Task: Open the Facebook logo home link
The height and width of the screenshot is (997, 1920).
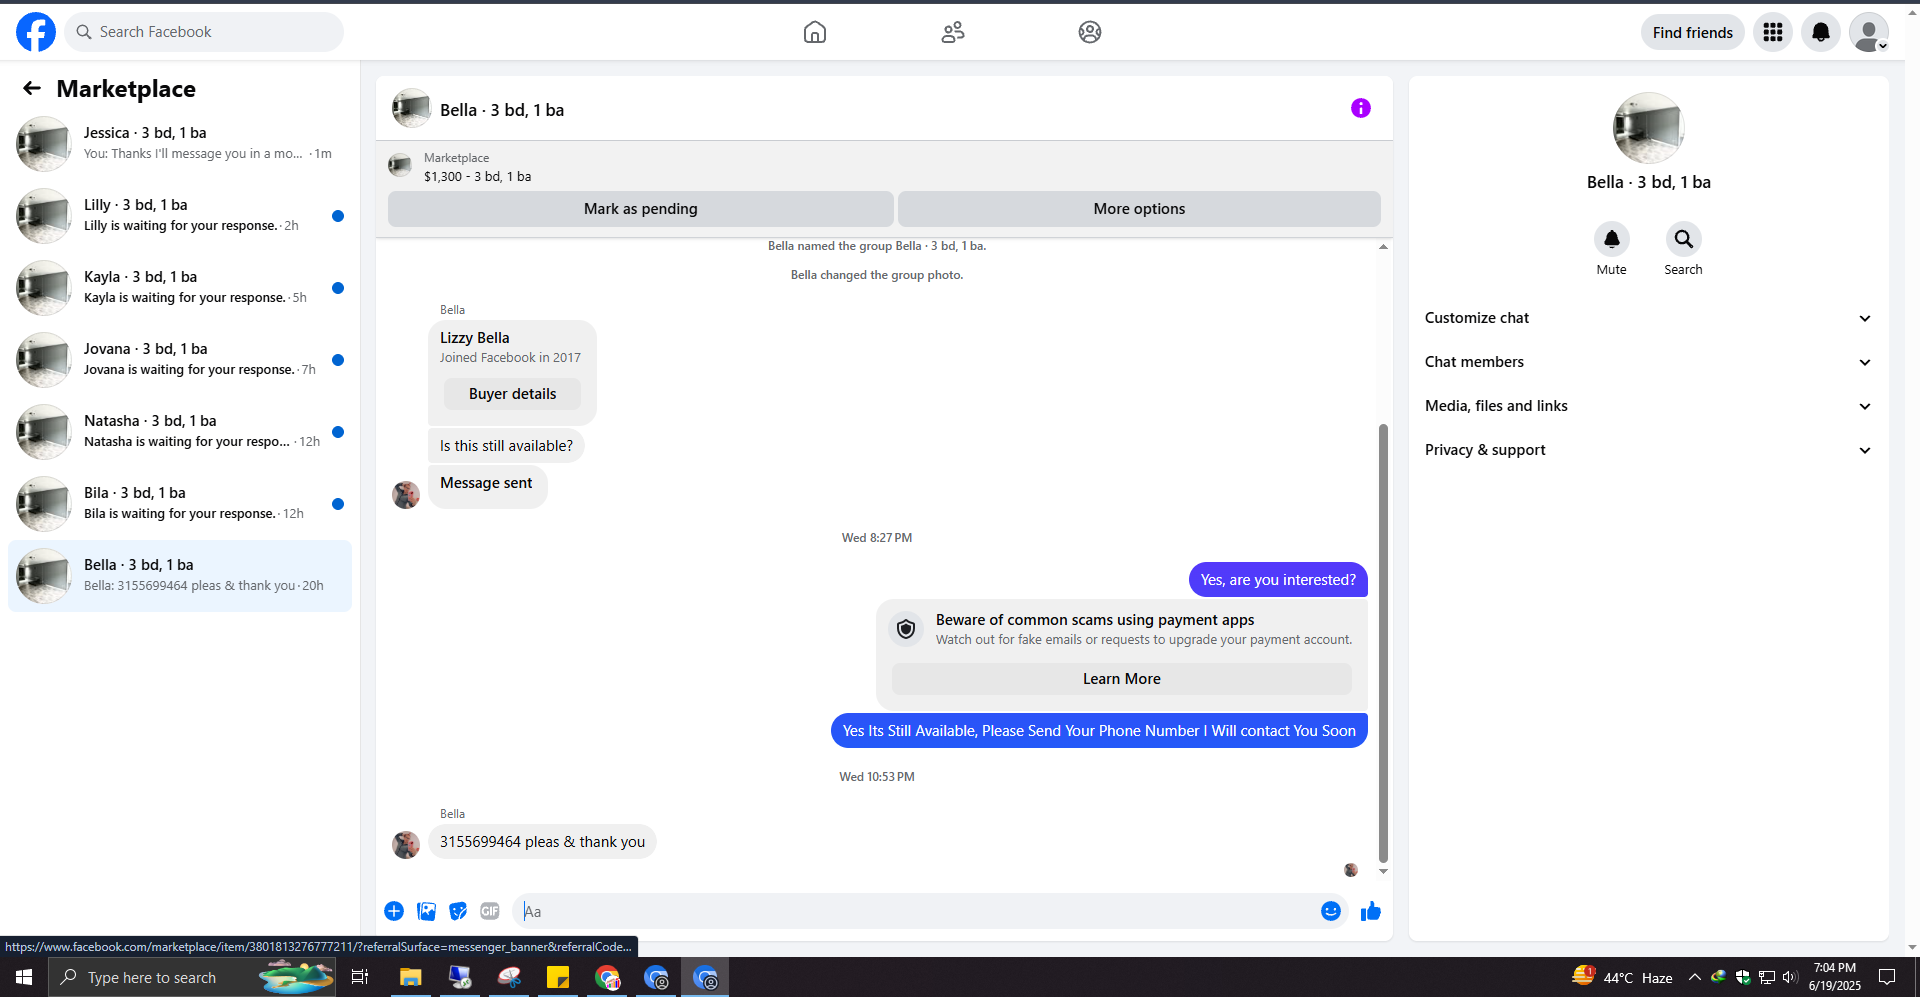Action: point(36,32)
